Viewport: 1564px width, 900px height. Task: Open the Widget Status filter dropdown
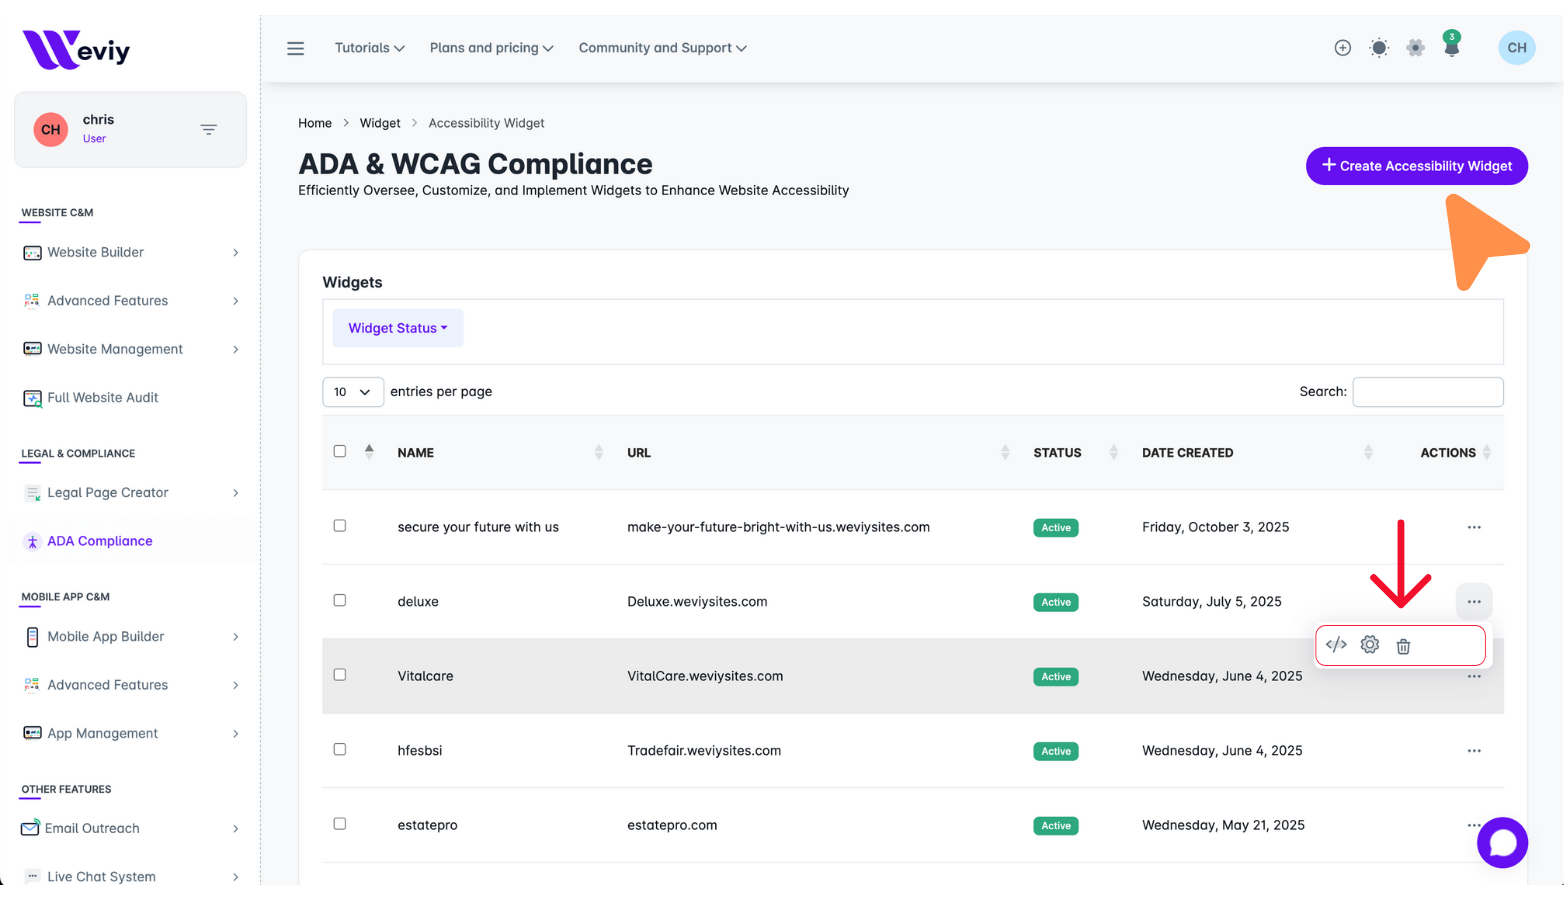[398, 328]
